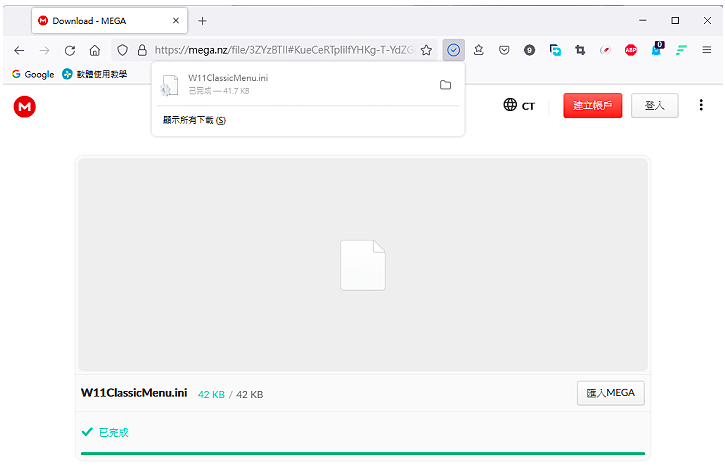
Task: Open the bookmarks tray icon in the toolbar
Action: click(x=479, y=50)
